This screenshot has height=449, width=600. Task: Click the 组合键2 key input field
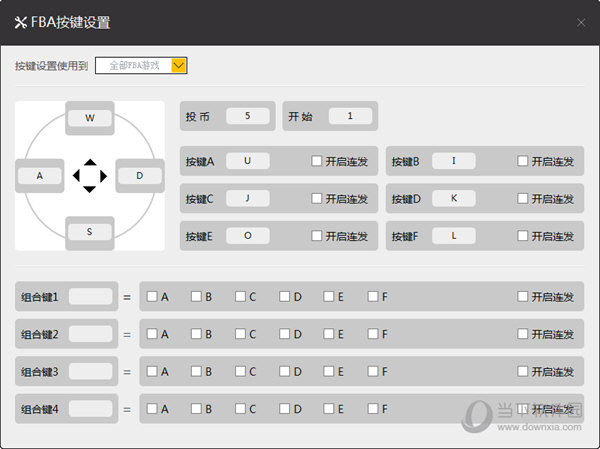[91, 334]
